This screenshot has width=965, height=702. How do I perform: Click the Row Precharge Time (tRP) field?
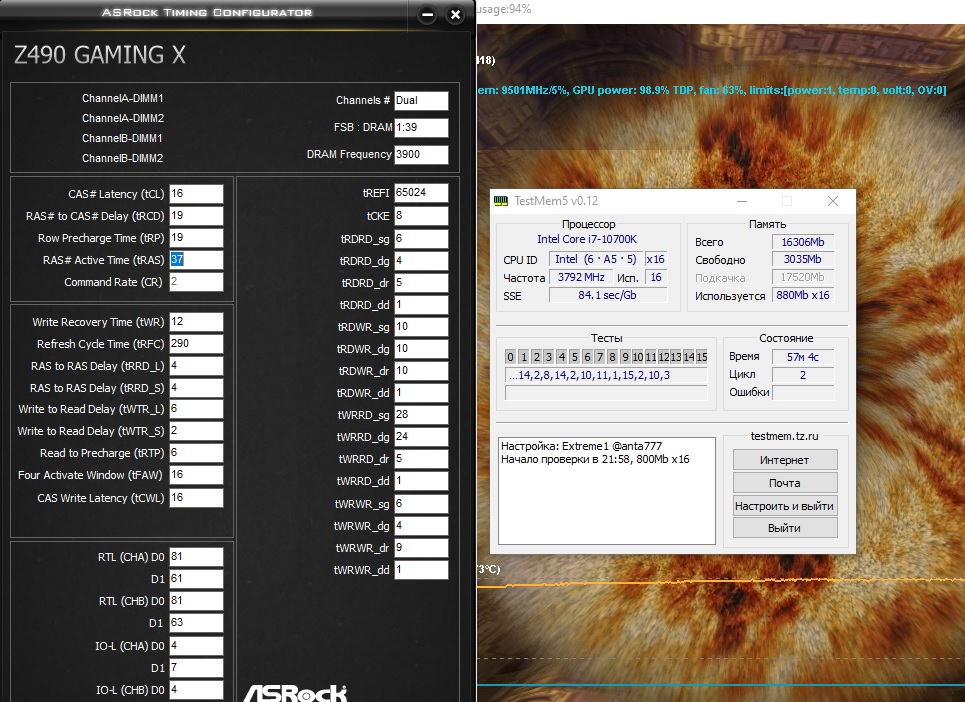(x=196, y=238)
